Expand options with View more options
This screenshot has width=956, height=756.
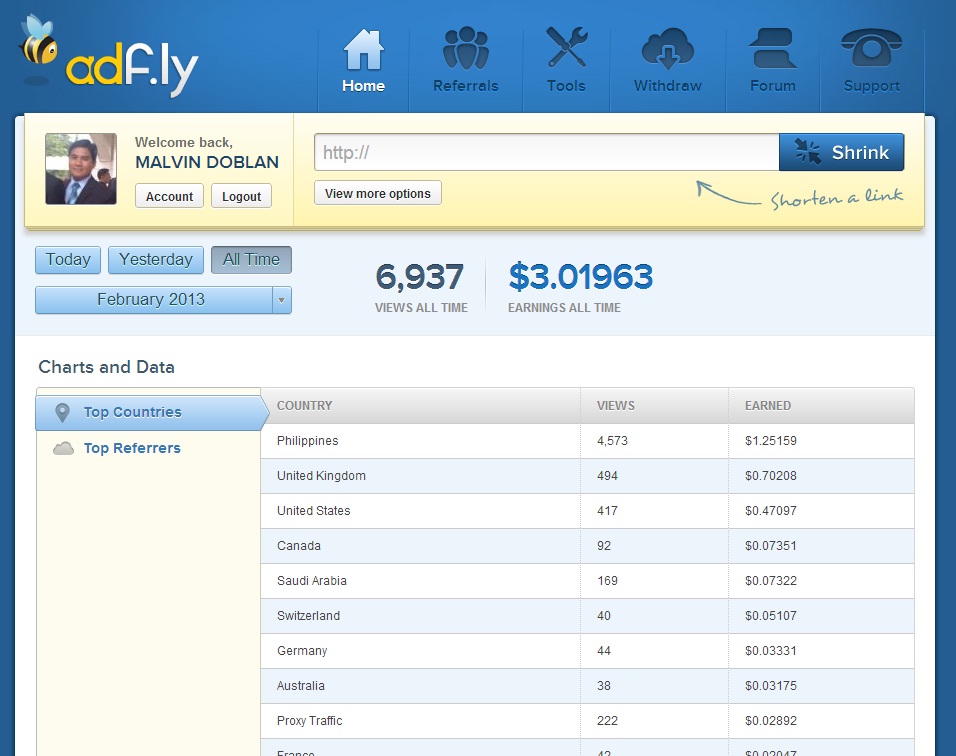pos(377,193)
